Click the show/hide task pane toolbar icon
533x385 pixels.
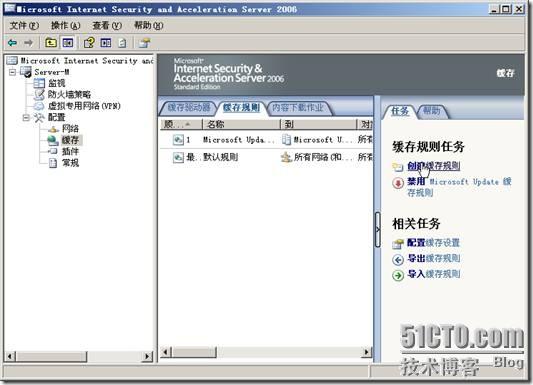coord(106,43)
